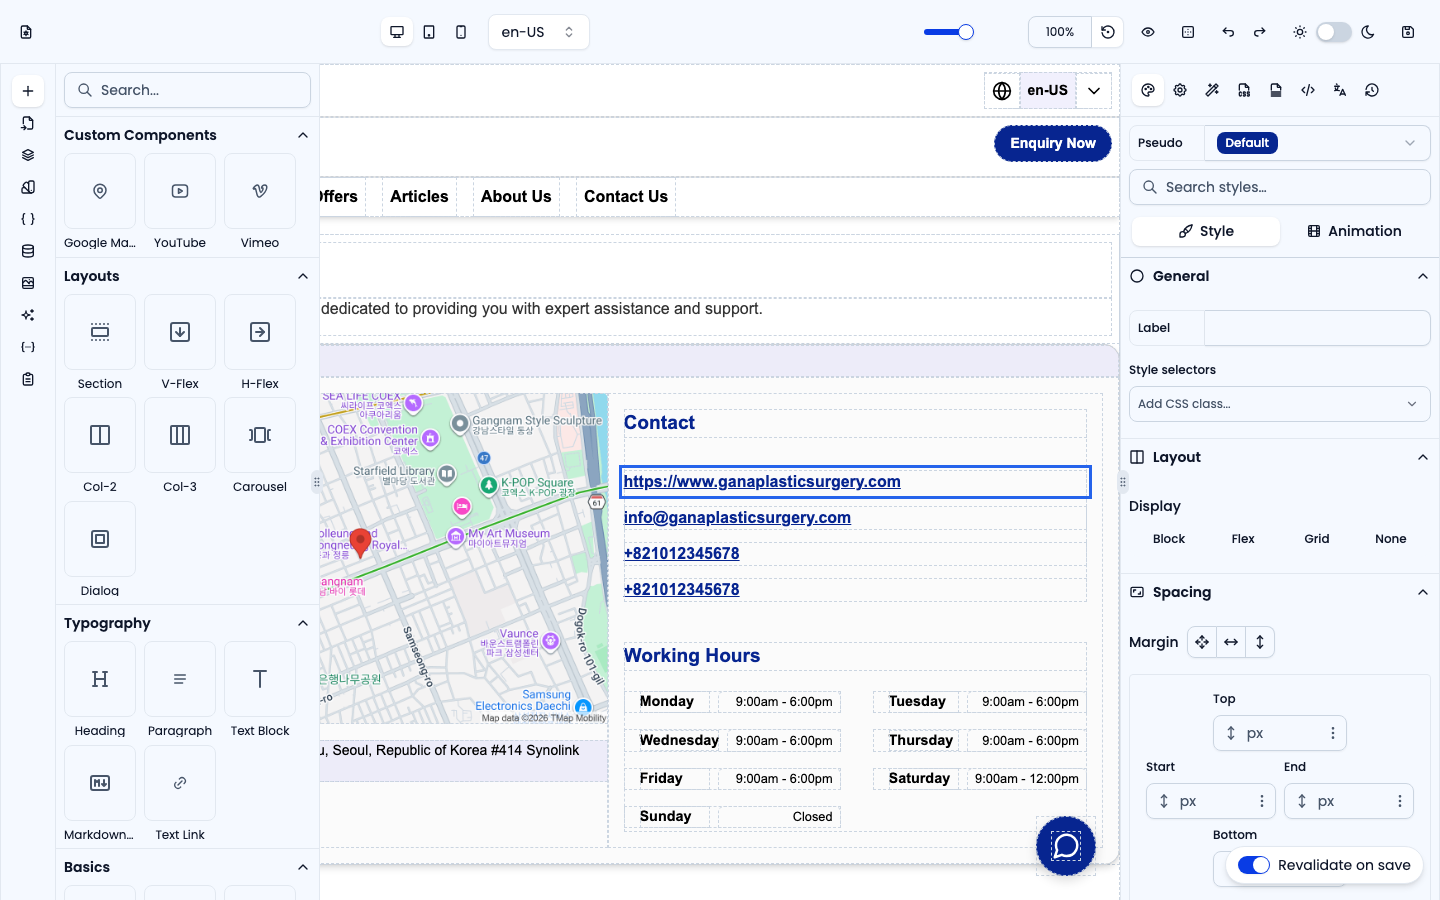Toggle Revalidate on save switch
Viewport: 1440px width, 900px height.
coord(1254,865)
